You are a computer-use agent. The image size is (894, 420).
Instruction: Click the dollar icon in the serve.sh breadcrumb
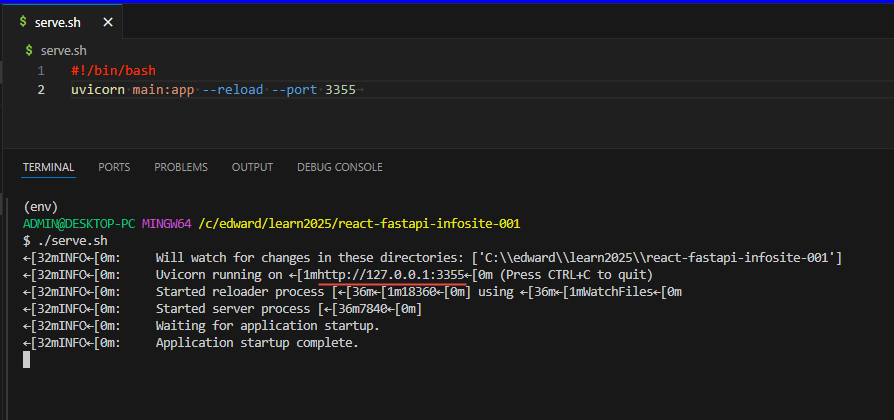point(28,50)
